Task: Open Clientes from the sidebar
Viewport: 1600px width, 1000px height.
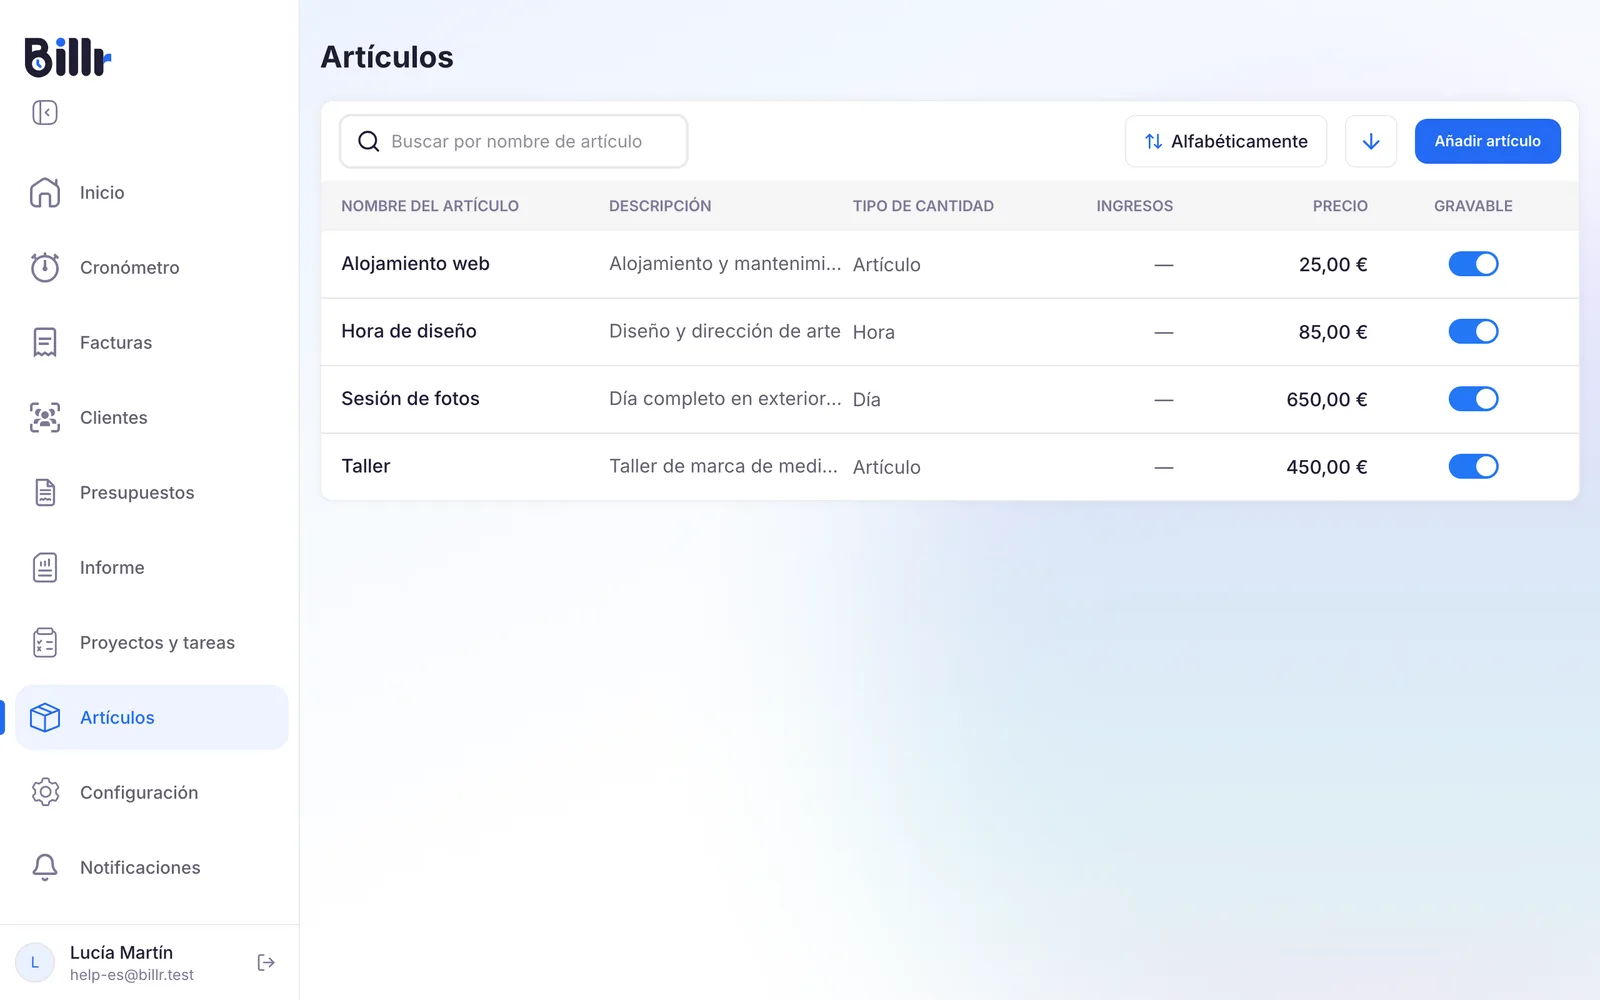Action: click(152, 417)
